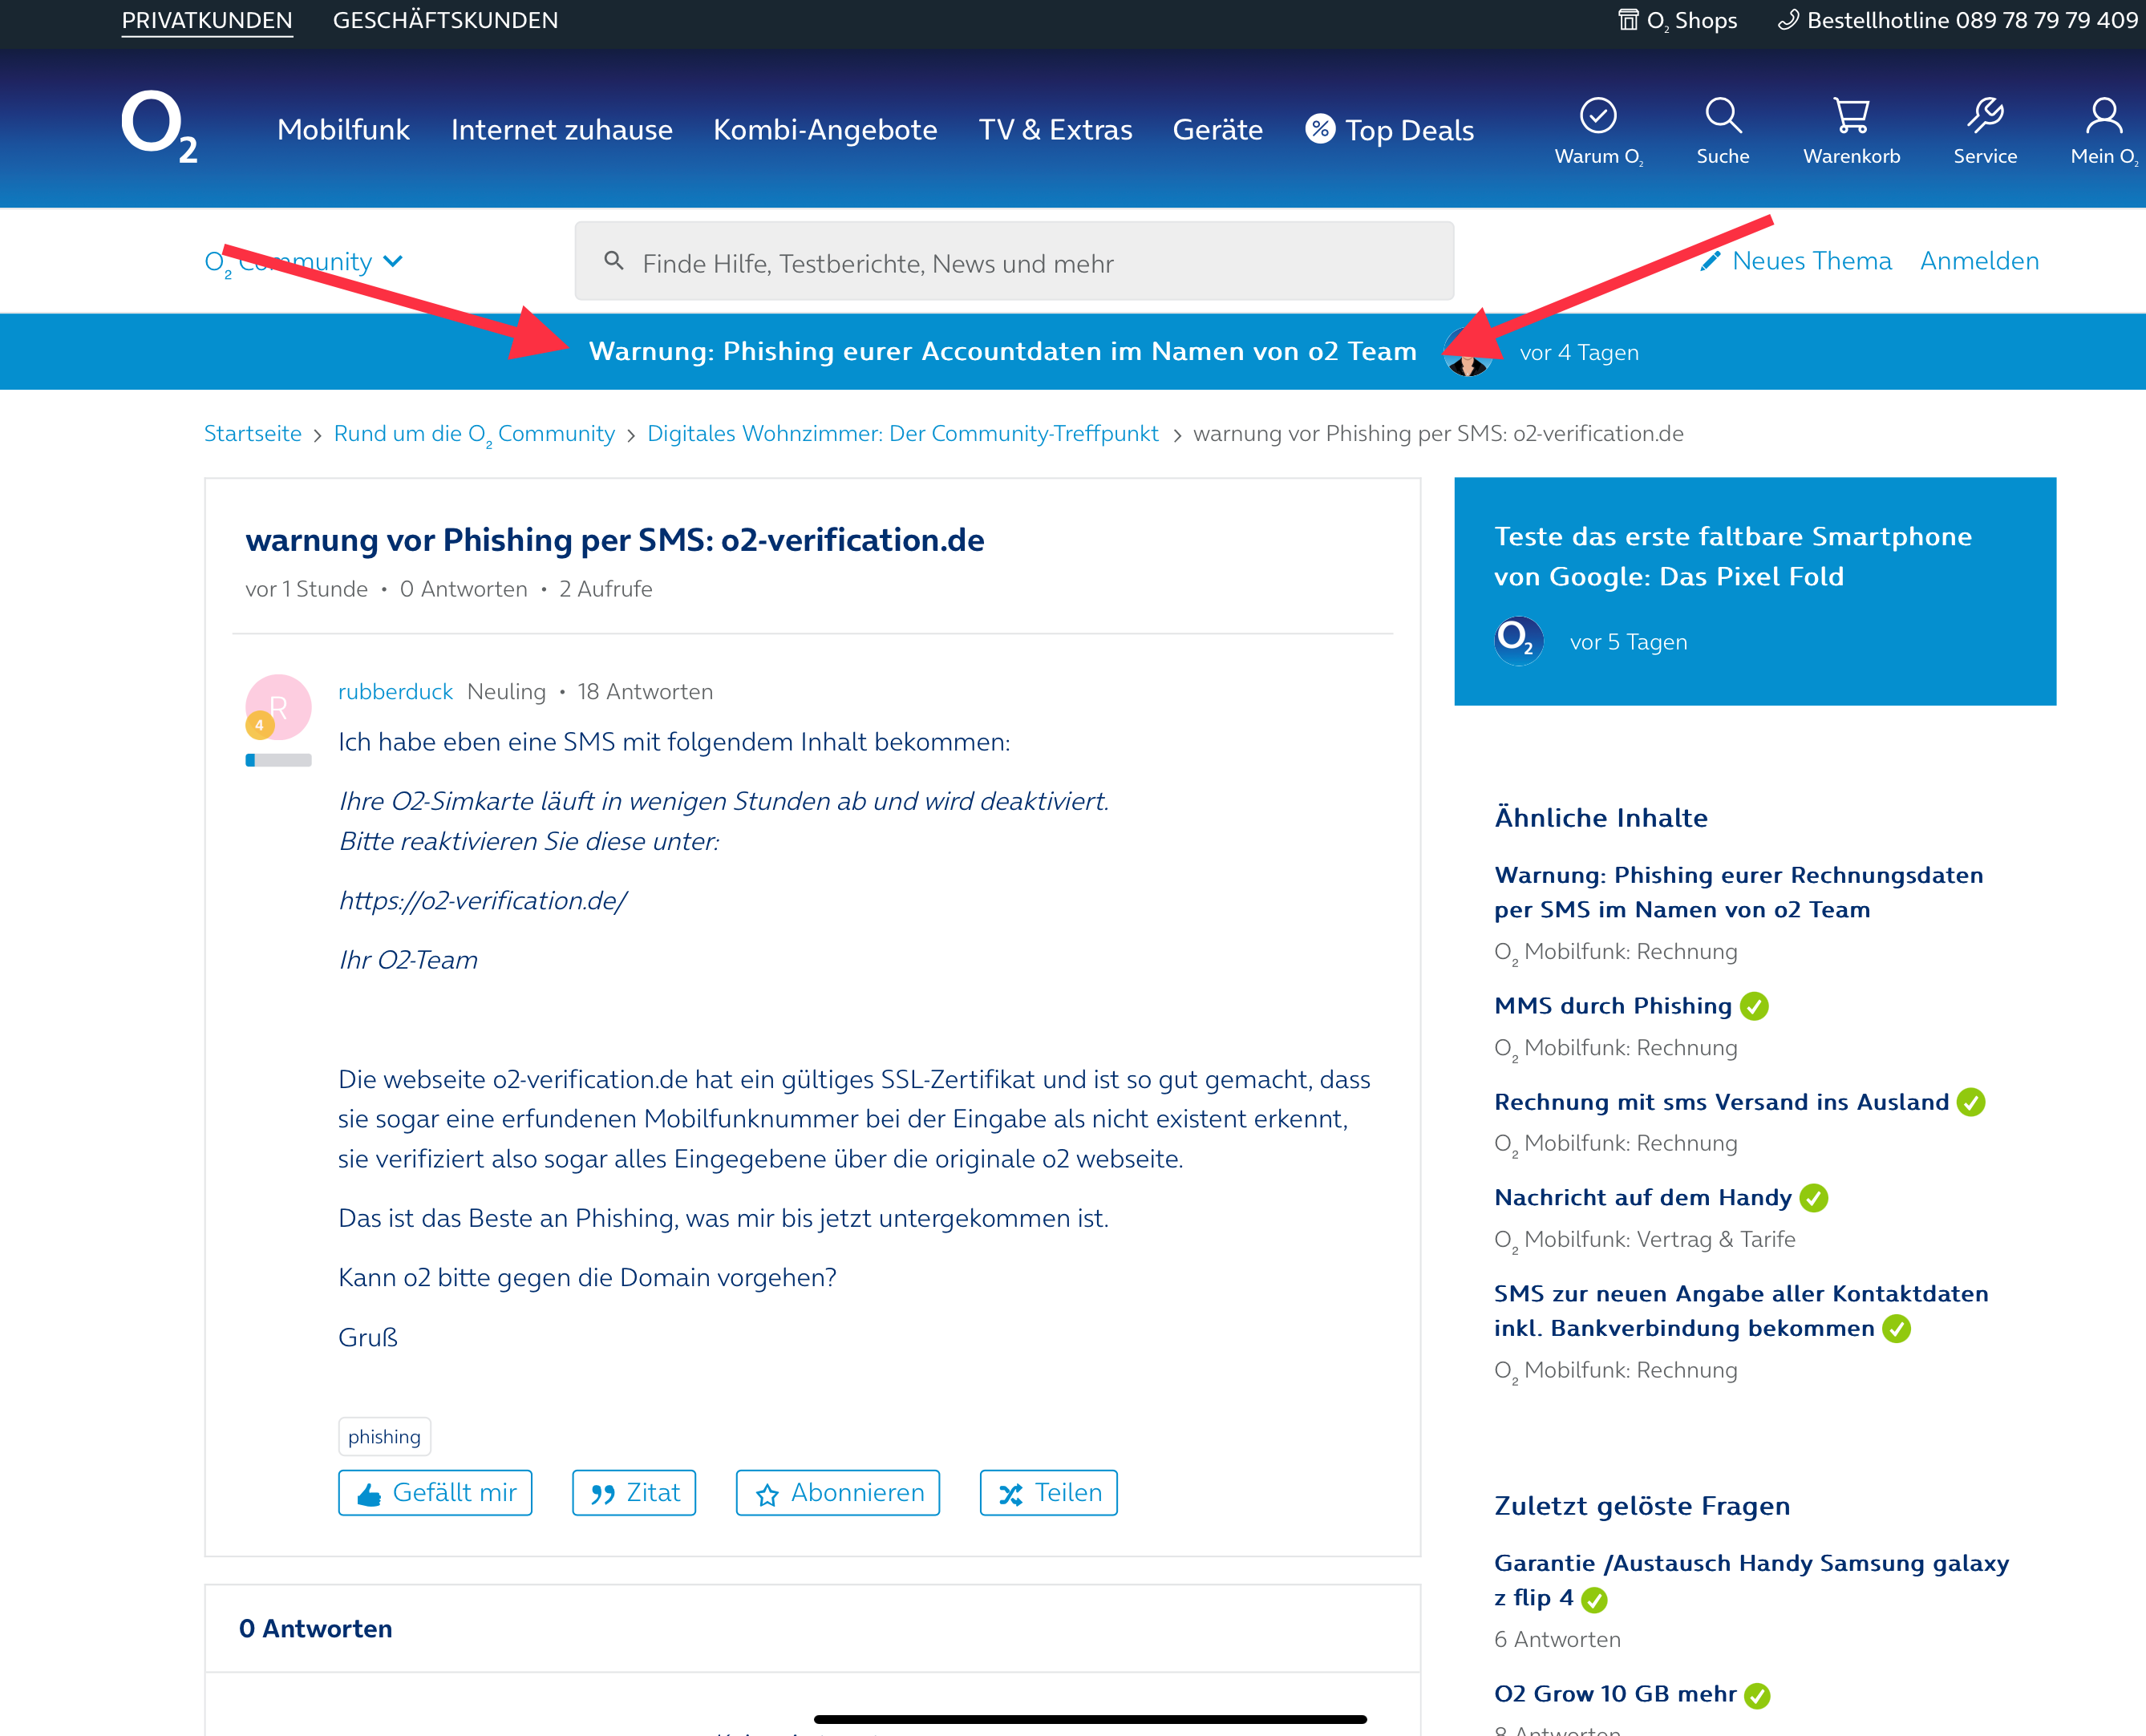Open SMS zur neuen Angabe aller Kontaktdaten topic
The width and height of the screenshot is (2146, 1736).
coord(1741,1310)
